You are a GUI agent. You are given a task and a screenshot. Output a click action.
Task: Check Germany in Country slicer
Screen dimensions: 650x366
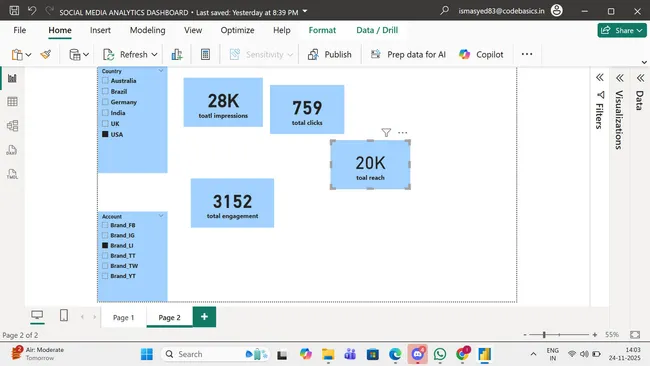pyautogui.click(x=105, y=102)
